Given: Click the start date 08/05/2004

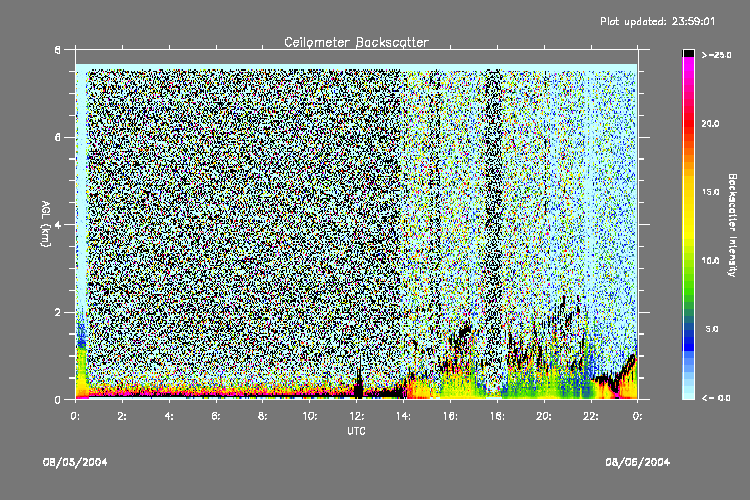Looking at the screenshot, I should (75, 462).
